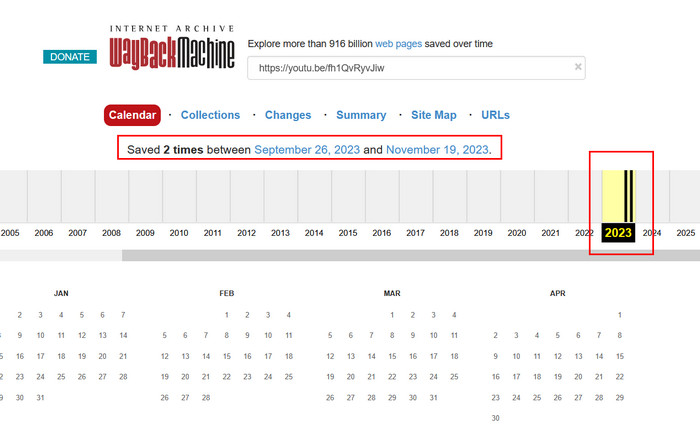Select year 2009 in the timeline

coord(145,233)
